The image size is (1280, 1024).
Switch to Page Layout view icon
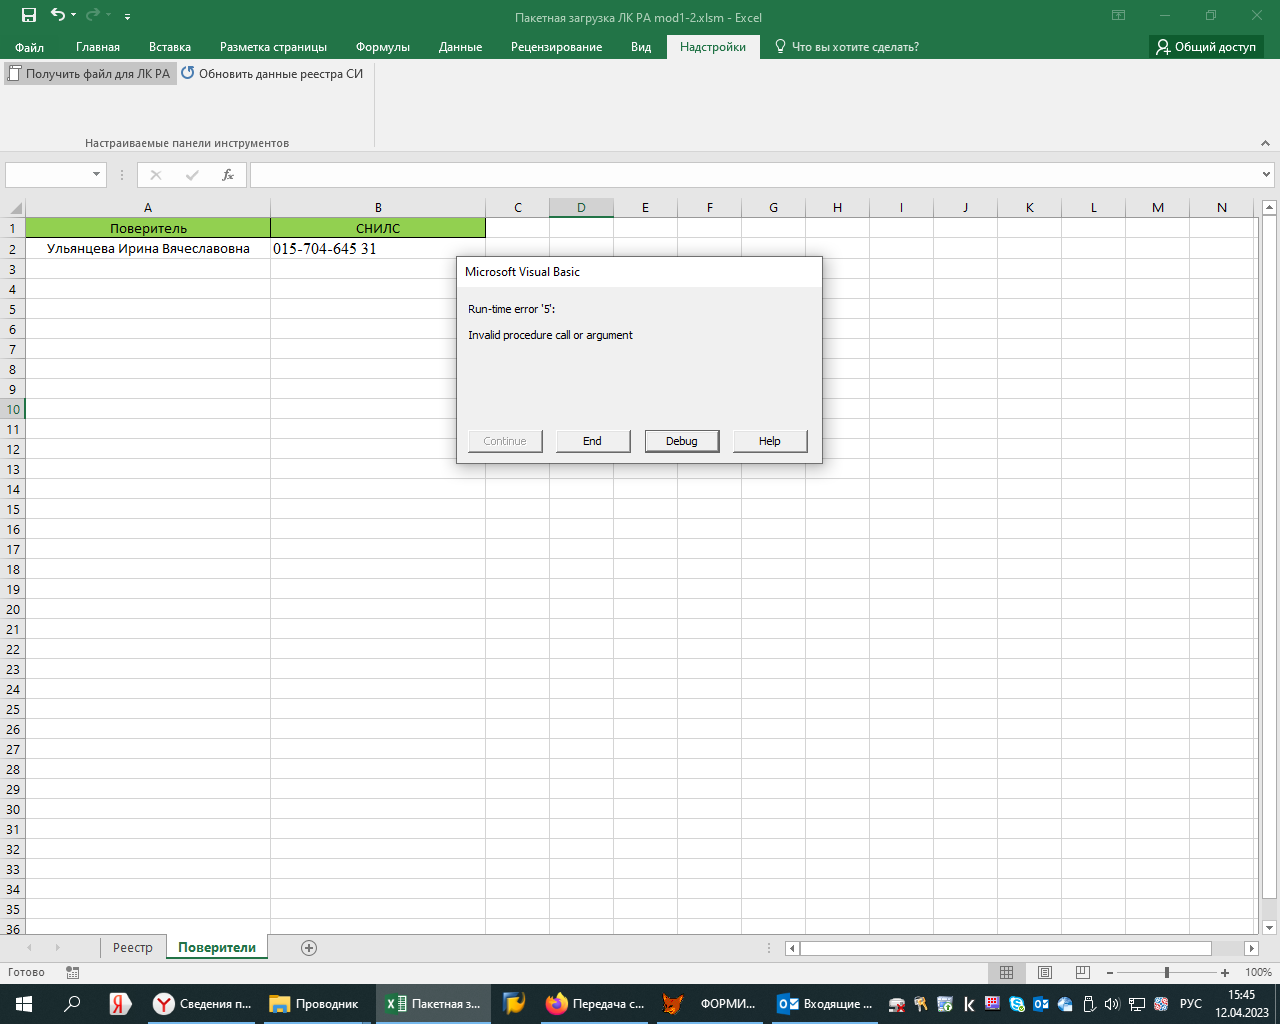[x=1045, y=973]
